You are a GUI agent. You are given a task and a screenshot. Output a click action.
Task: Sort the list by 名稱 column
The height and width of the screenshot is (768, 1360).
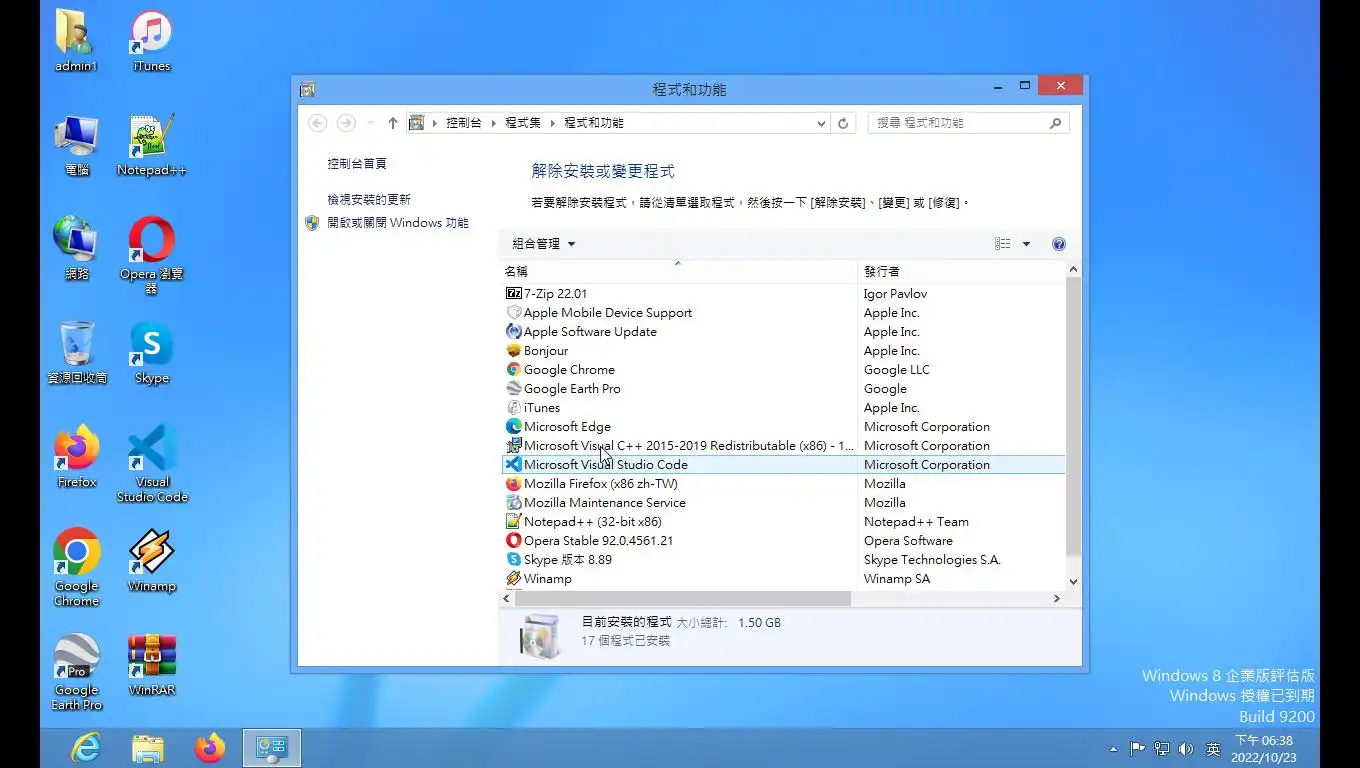pyautogui.click(x=678, y=271)
